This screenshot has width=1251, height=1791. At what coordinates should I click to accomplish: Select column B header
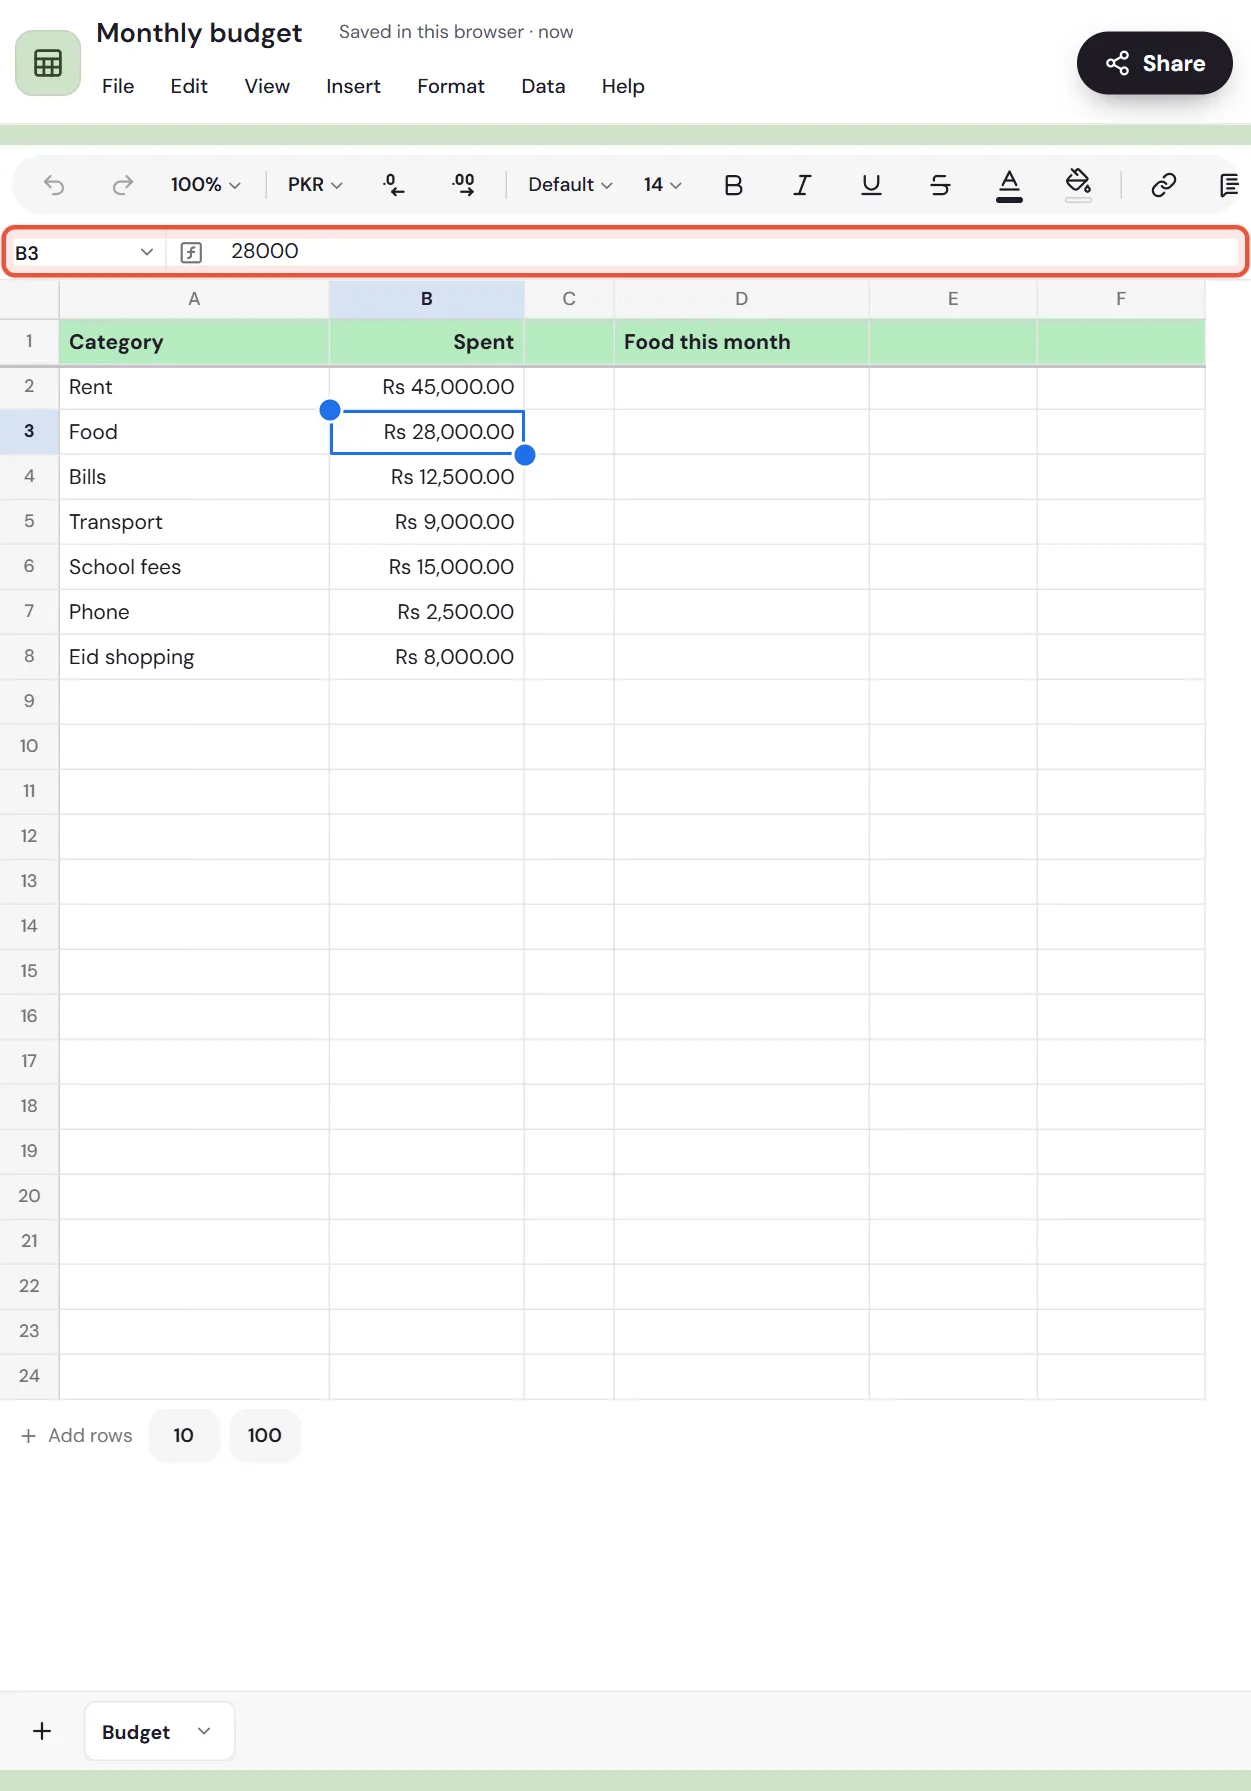tap(427, 299)
